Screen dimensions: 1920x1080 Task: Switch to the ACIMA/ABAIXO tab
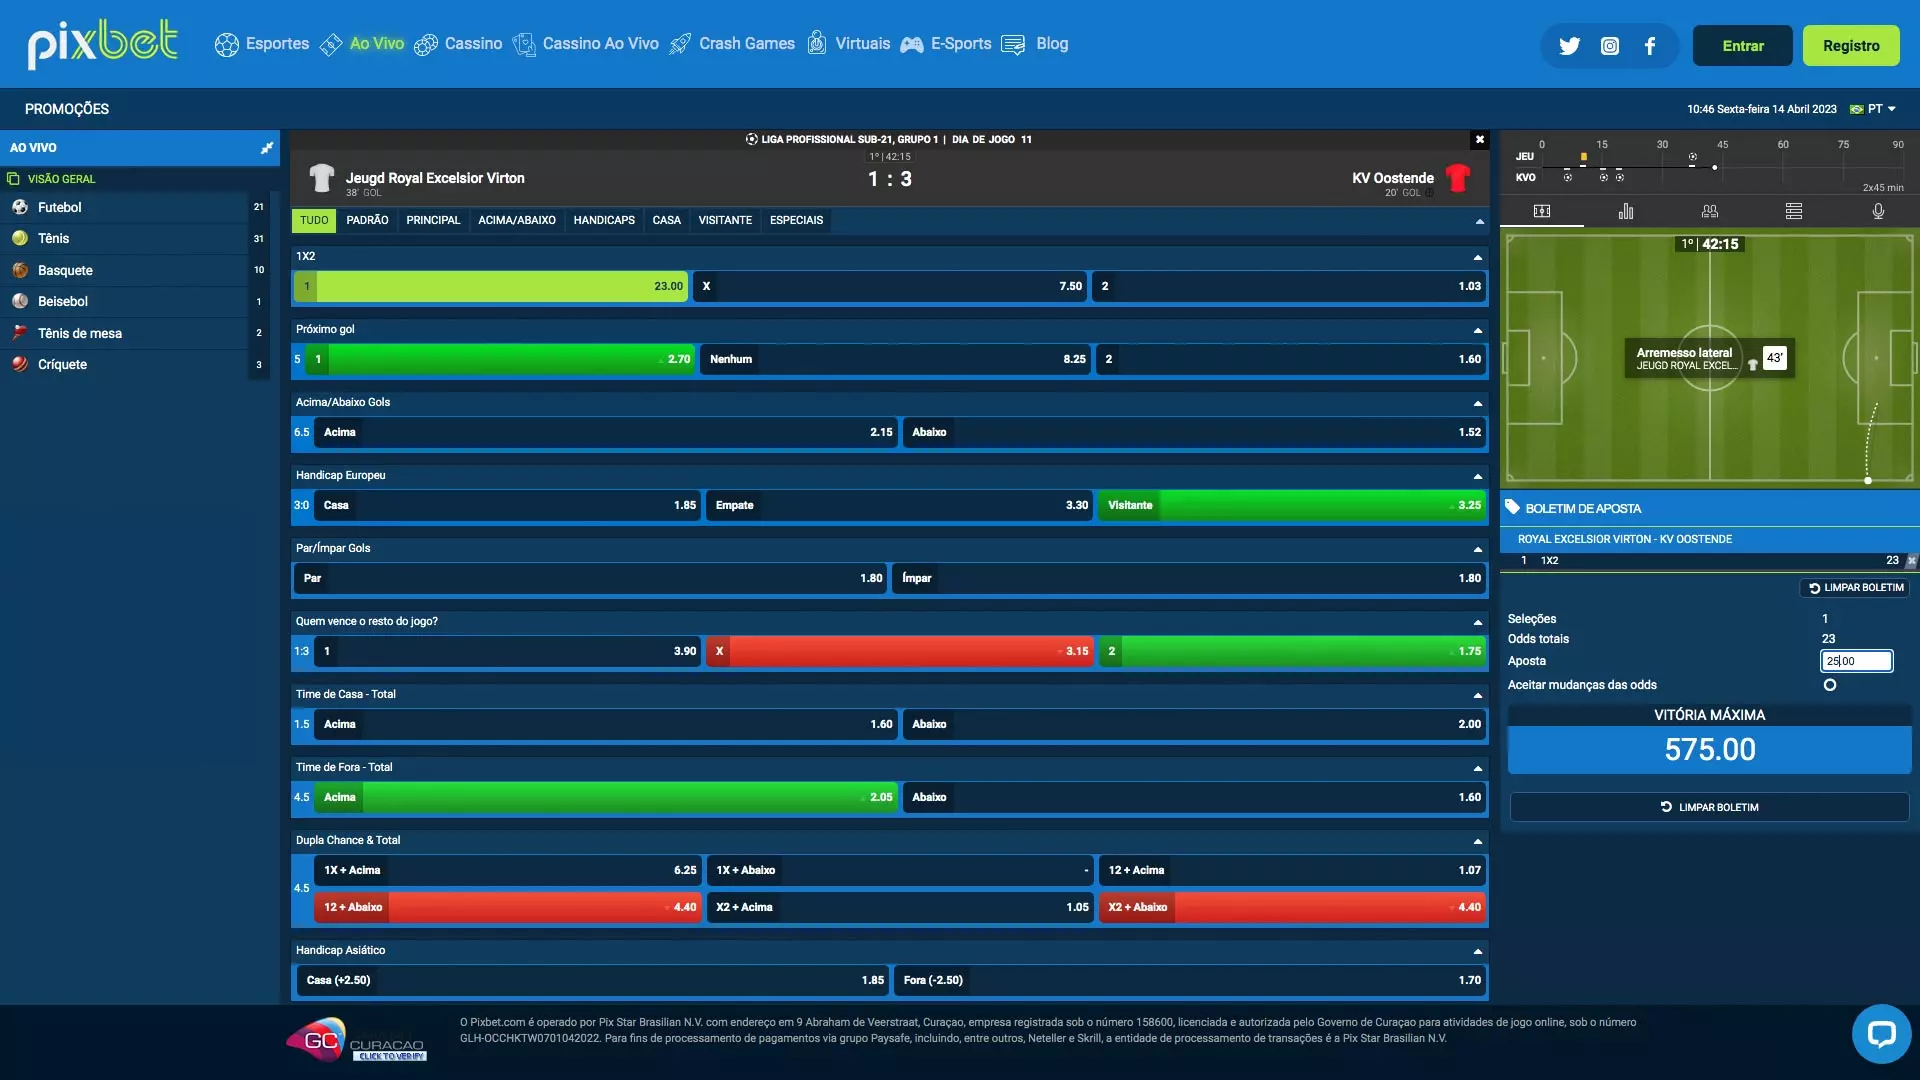tap(517, 221)
